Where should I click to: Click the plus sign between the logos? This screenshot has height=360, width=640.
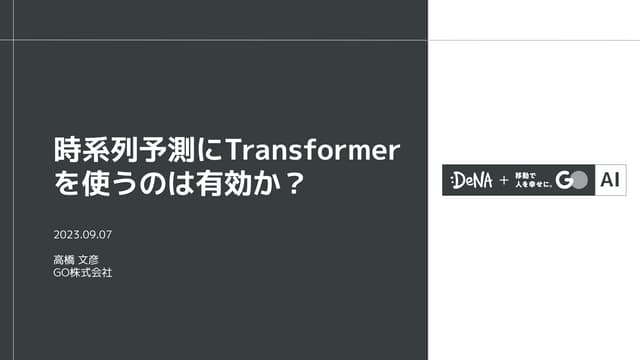coord(504,180)
